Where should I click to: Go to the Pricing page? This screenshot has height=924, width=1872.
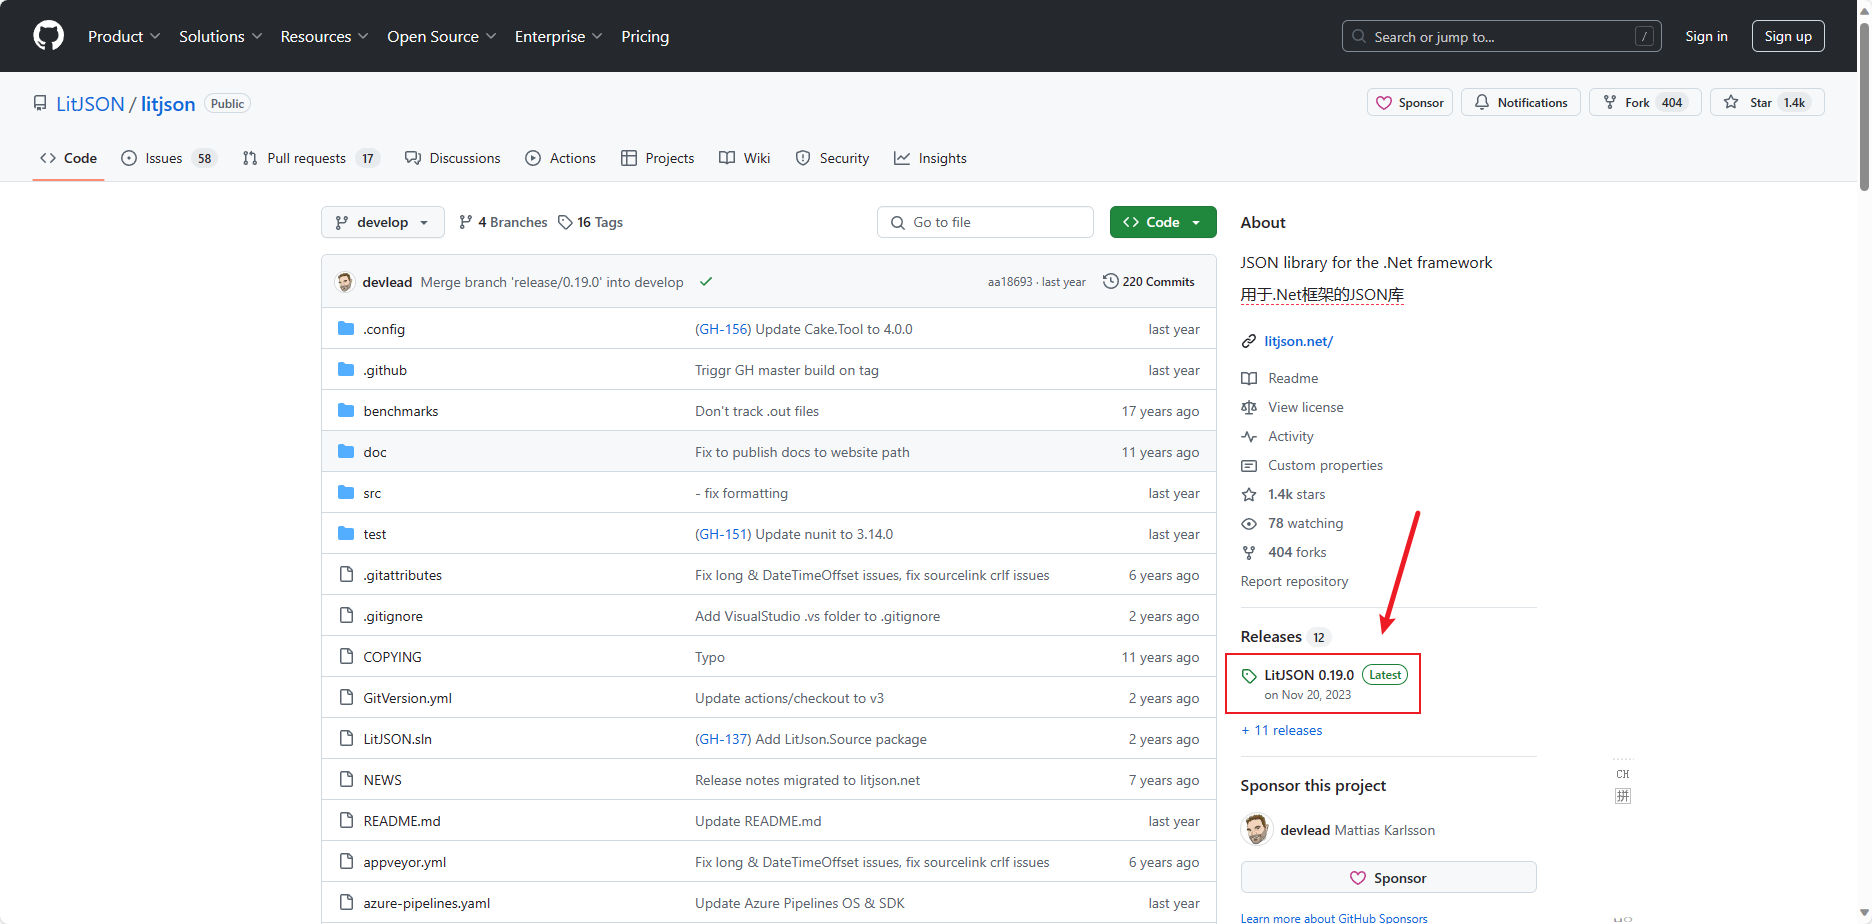tap(645, 36)
